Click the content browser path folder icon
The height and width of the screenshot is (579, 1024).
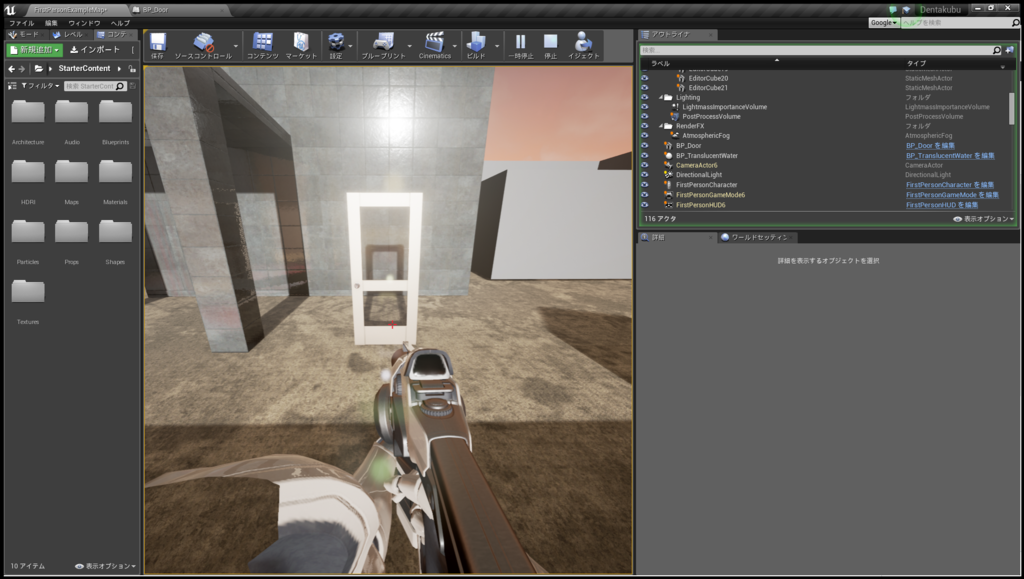(x=39, y=69)
